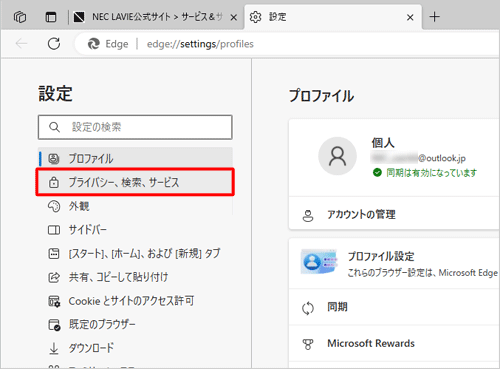Viewport: 500px width, 369px height.
Task: Click the window icon beside [スタート]、[ホーム]
Action: pos(54,254)
